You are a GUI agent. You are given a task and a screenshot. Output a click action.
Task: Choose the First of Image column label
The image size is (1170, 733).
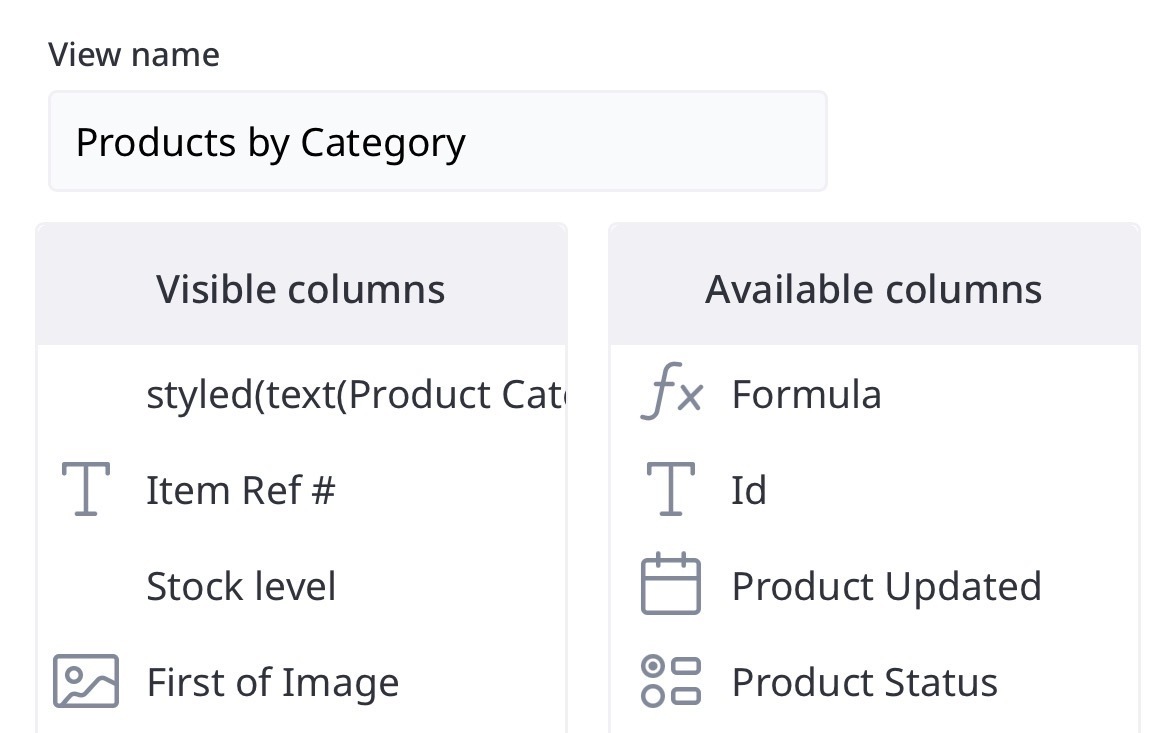(x=272, y=683)
